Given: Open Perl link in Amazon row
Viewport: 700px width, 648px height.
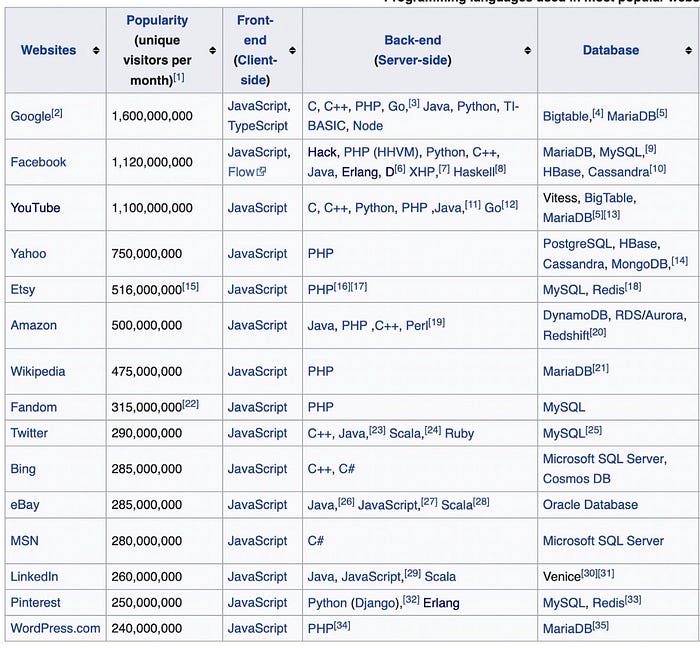Looking at the screenshot, I should pyautogui.click(x=417, y=326).
